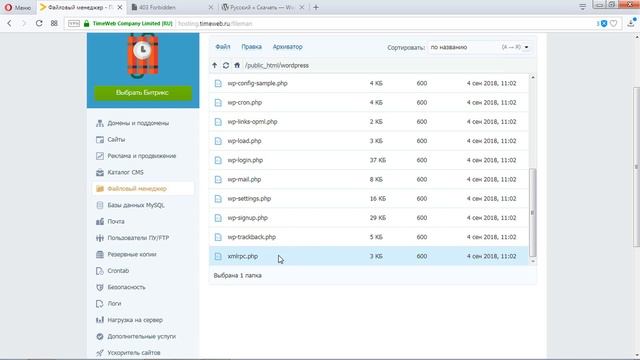Click Почта mailbox sidebar icon
Viewport: 640px width, 360px height.
pos(100,221)
